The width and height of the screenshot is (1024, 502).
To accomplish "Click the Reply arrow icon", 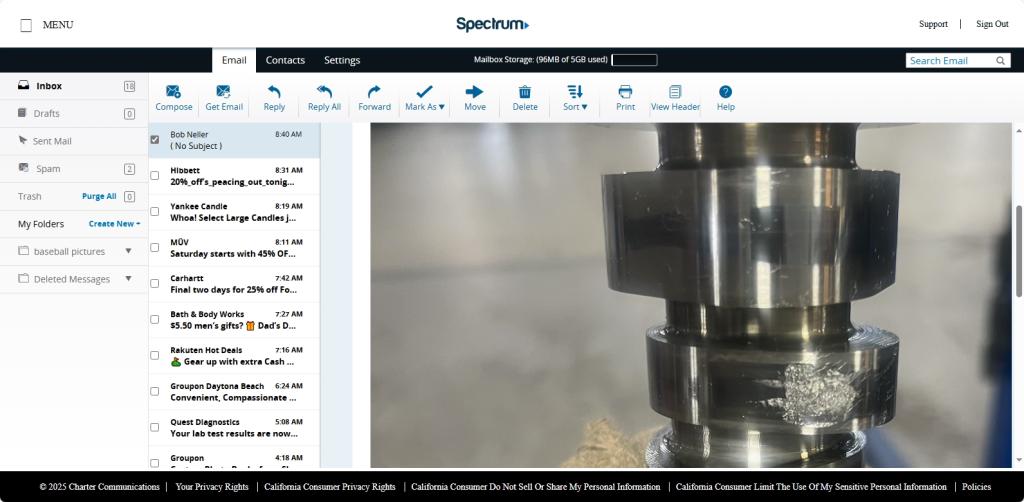I will [274, 91].
